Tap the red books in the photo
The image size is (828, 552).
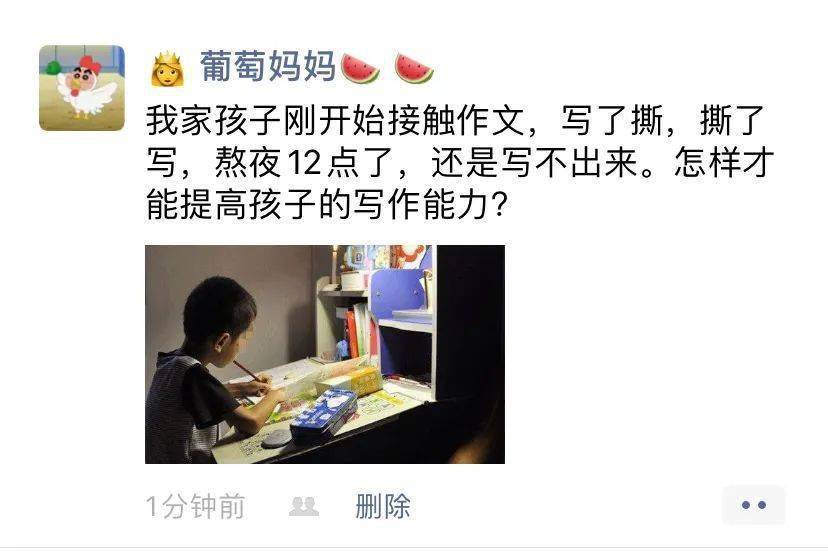(353, 333)
